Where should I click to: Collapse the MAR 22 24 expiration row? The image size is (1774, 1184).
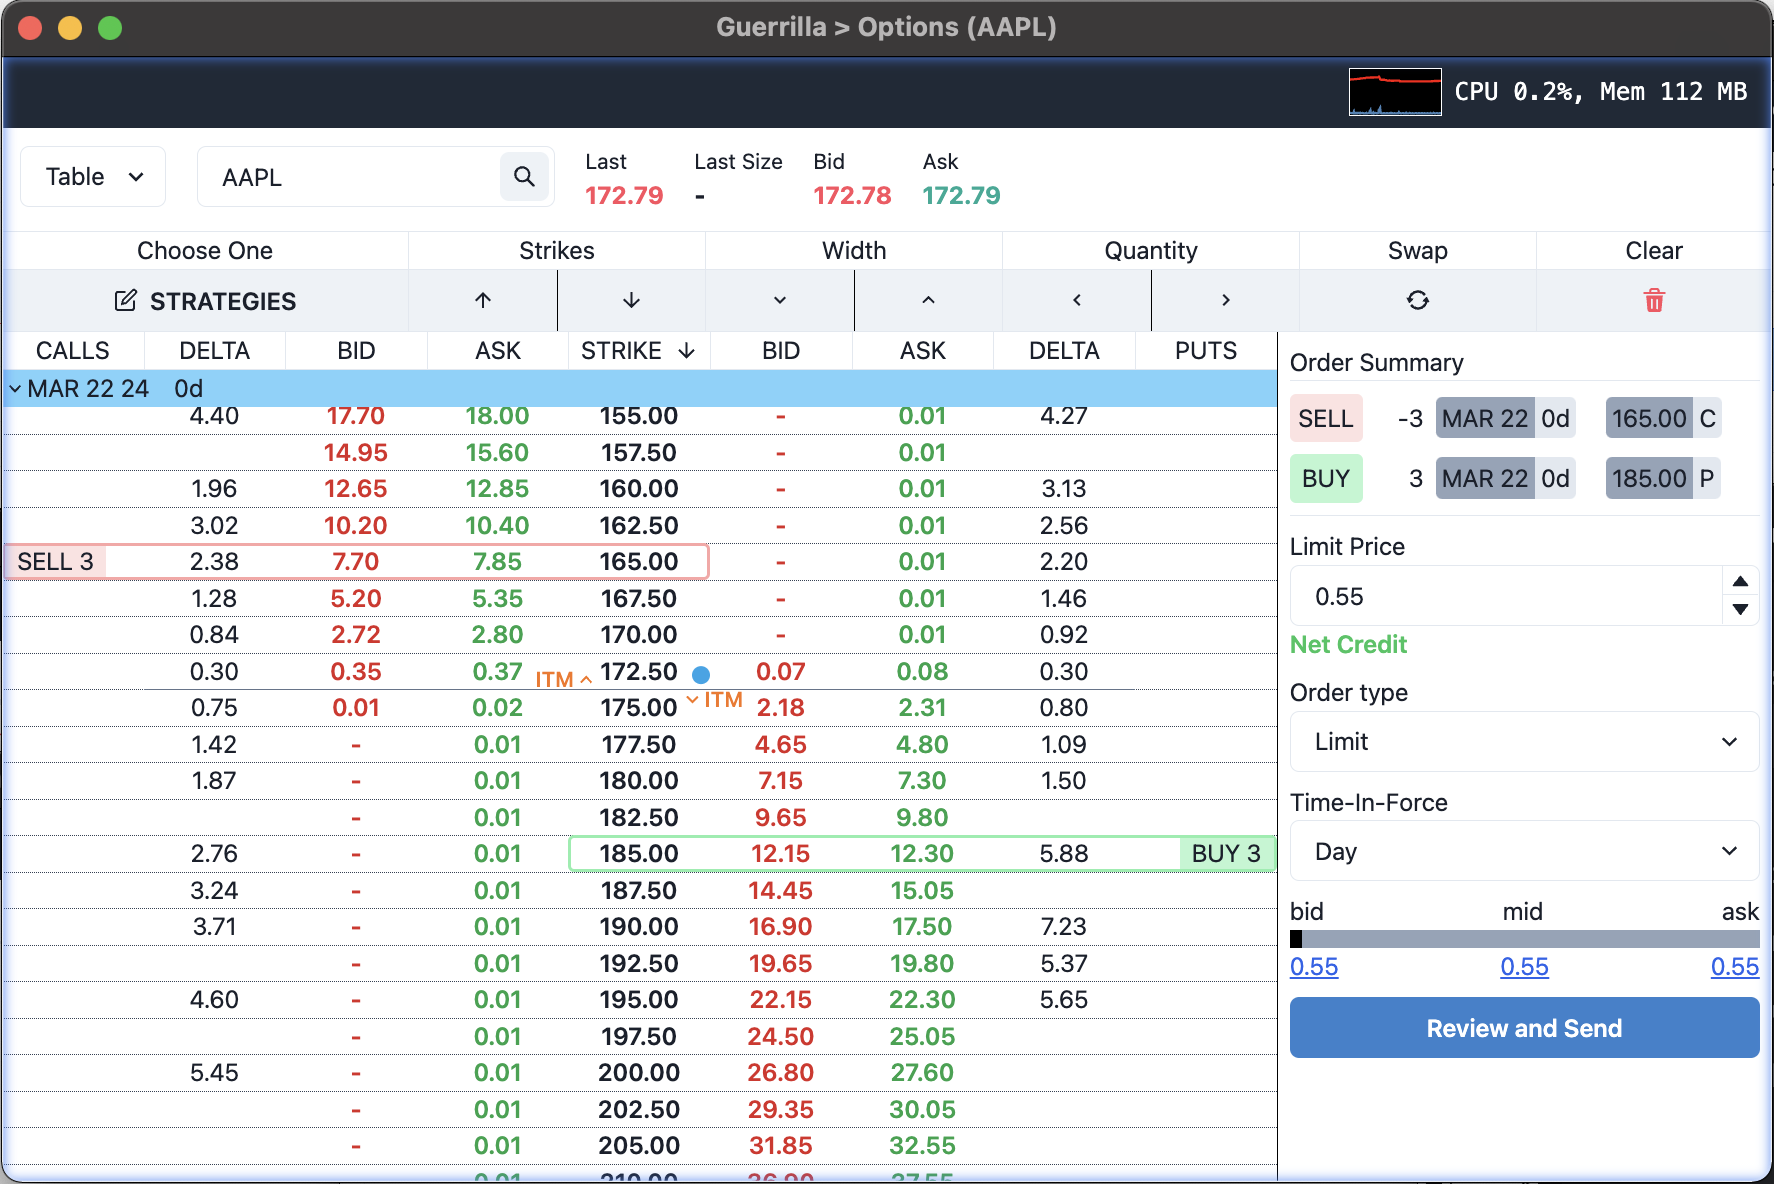(x=15, y=388)
